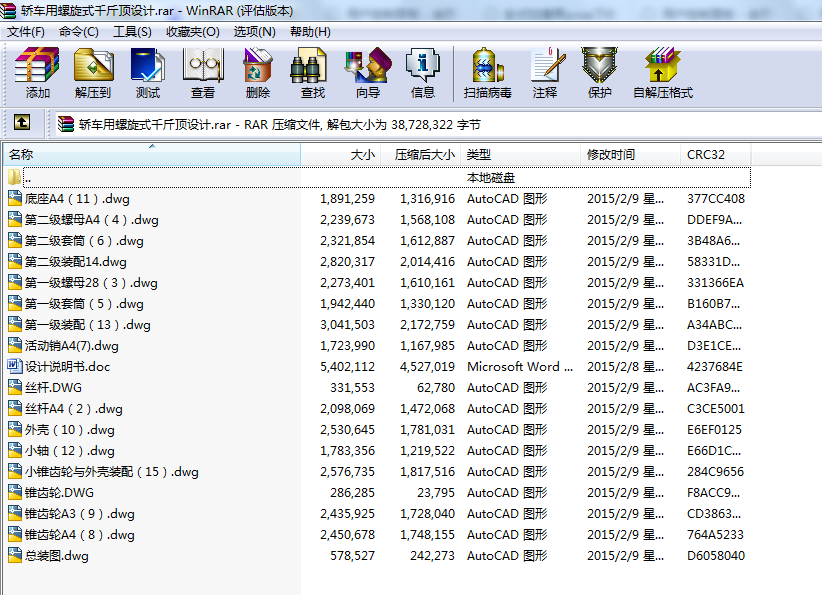The width and height of the screenshot is (822, 595).
Task: Click the 保护 (Protect) shield icon
Action: pyautogui.click(x=599, y=65)
